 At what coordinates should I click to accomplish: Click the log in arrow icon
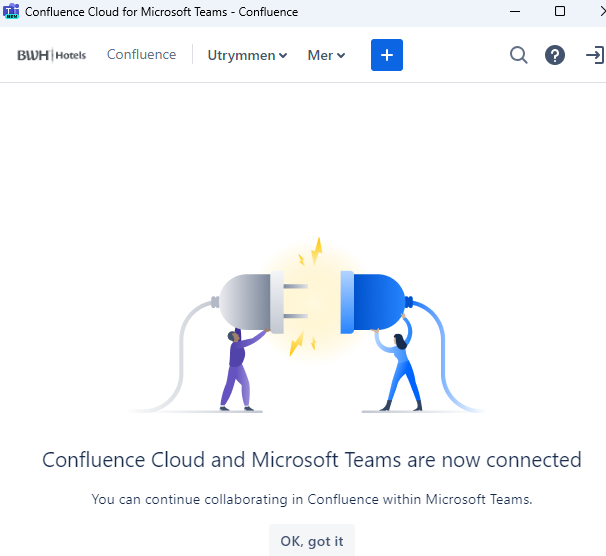[x=595, y=55]
